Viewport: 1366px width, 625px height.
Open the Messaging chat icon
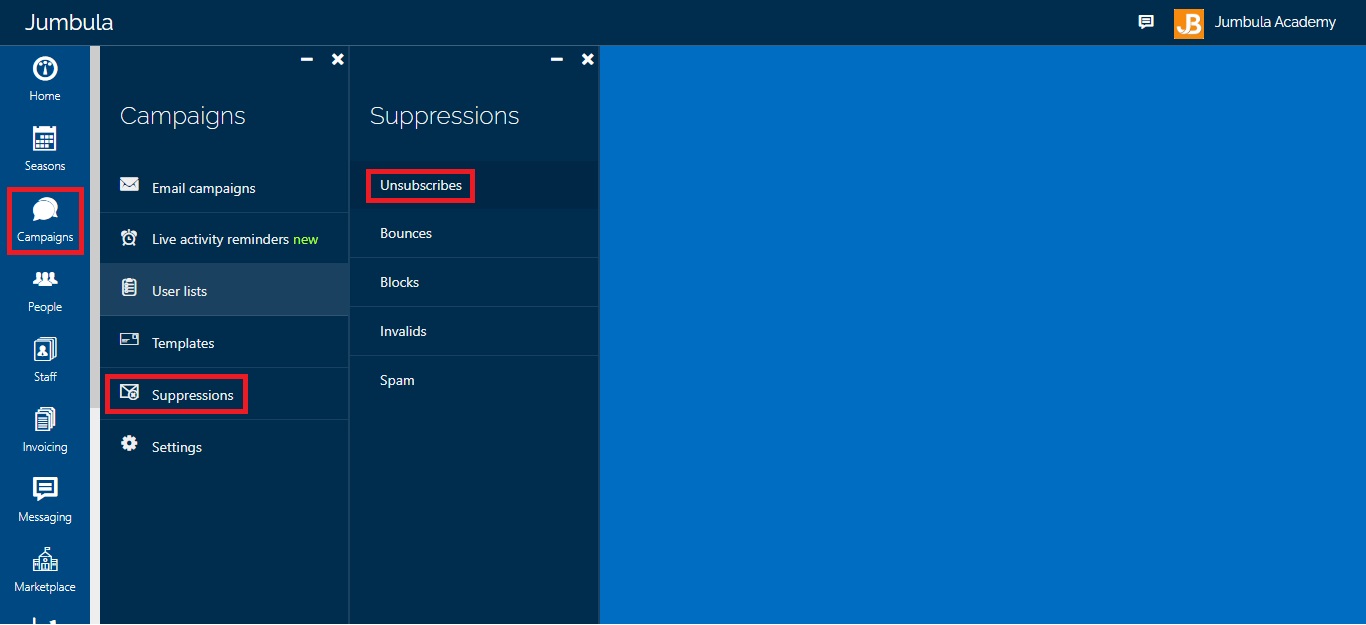45,489
